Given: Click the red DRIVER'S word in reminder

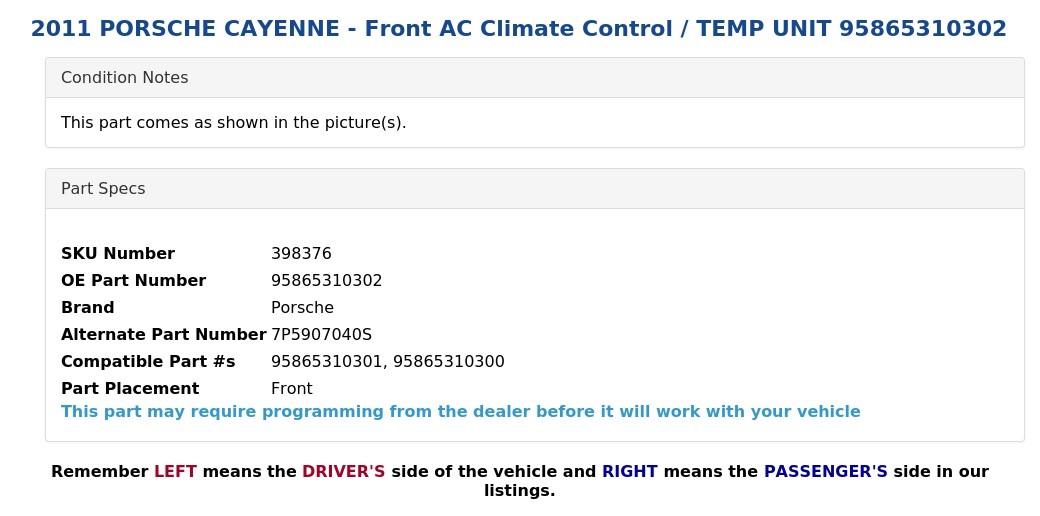Looking at the screenshot, I should 344,472.
